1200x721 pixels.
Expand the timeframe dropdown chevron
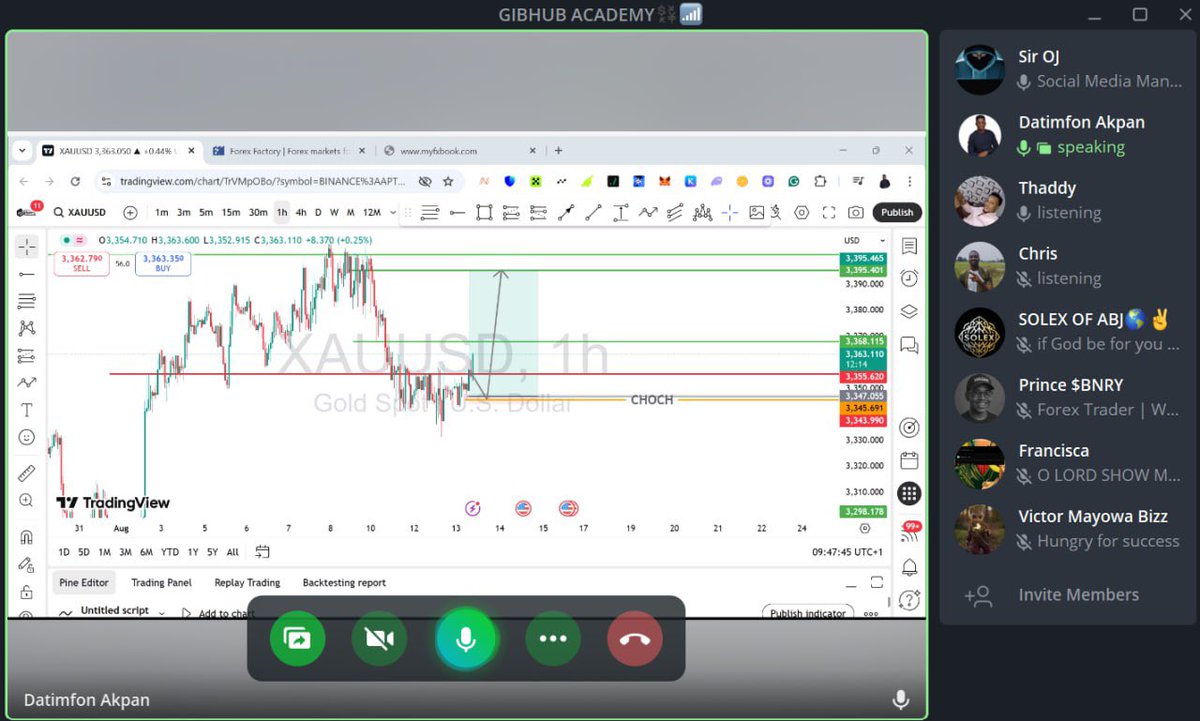click(x=393, y=212)
